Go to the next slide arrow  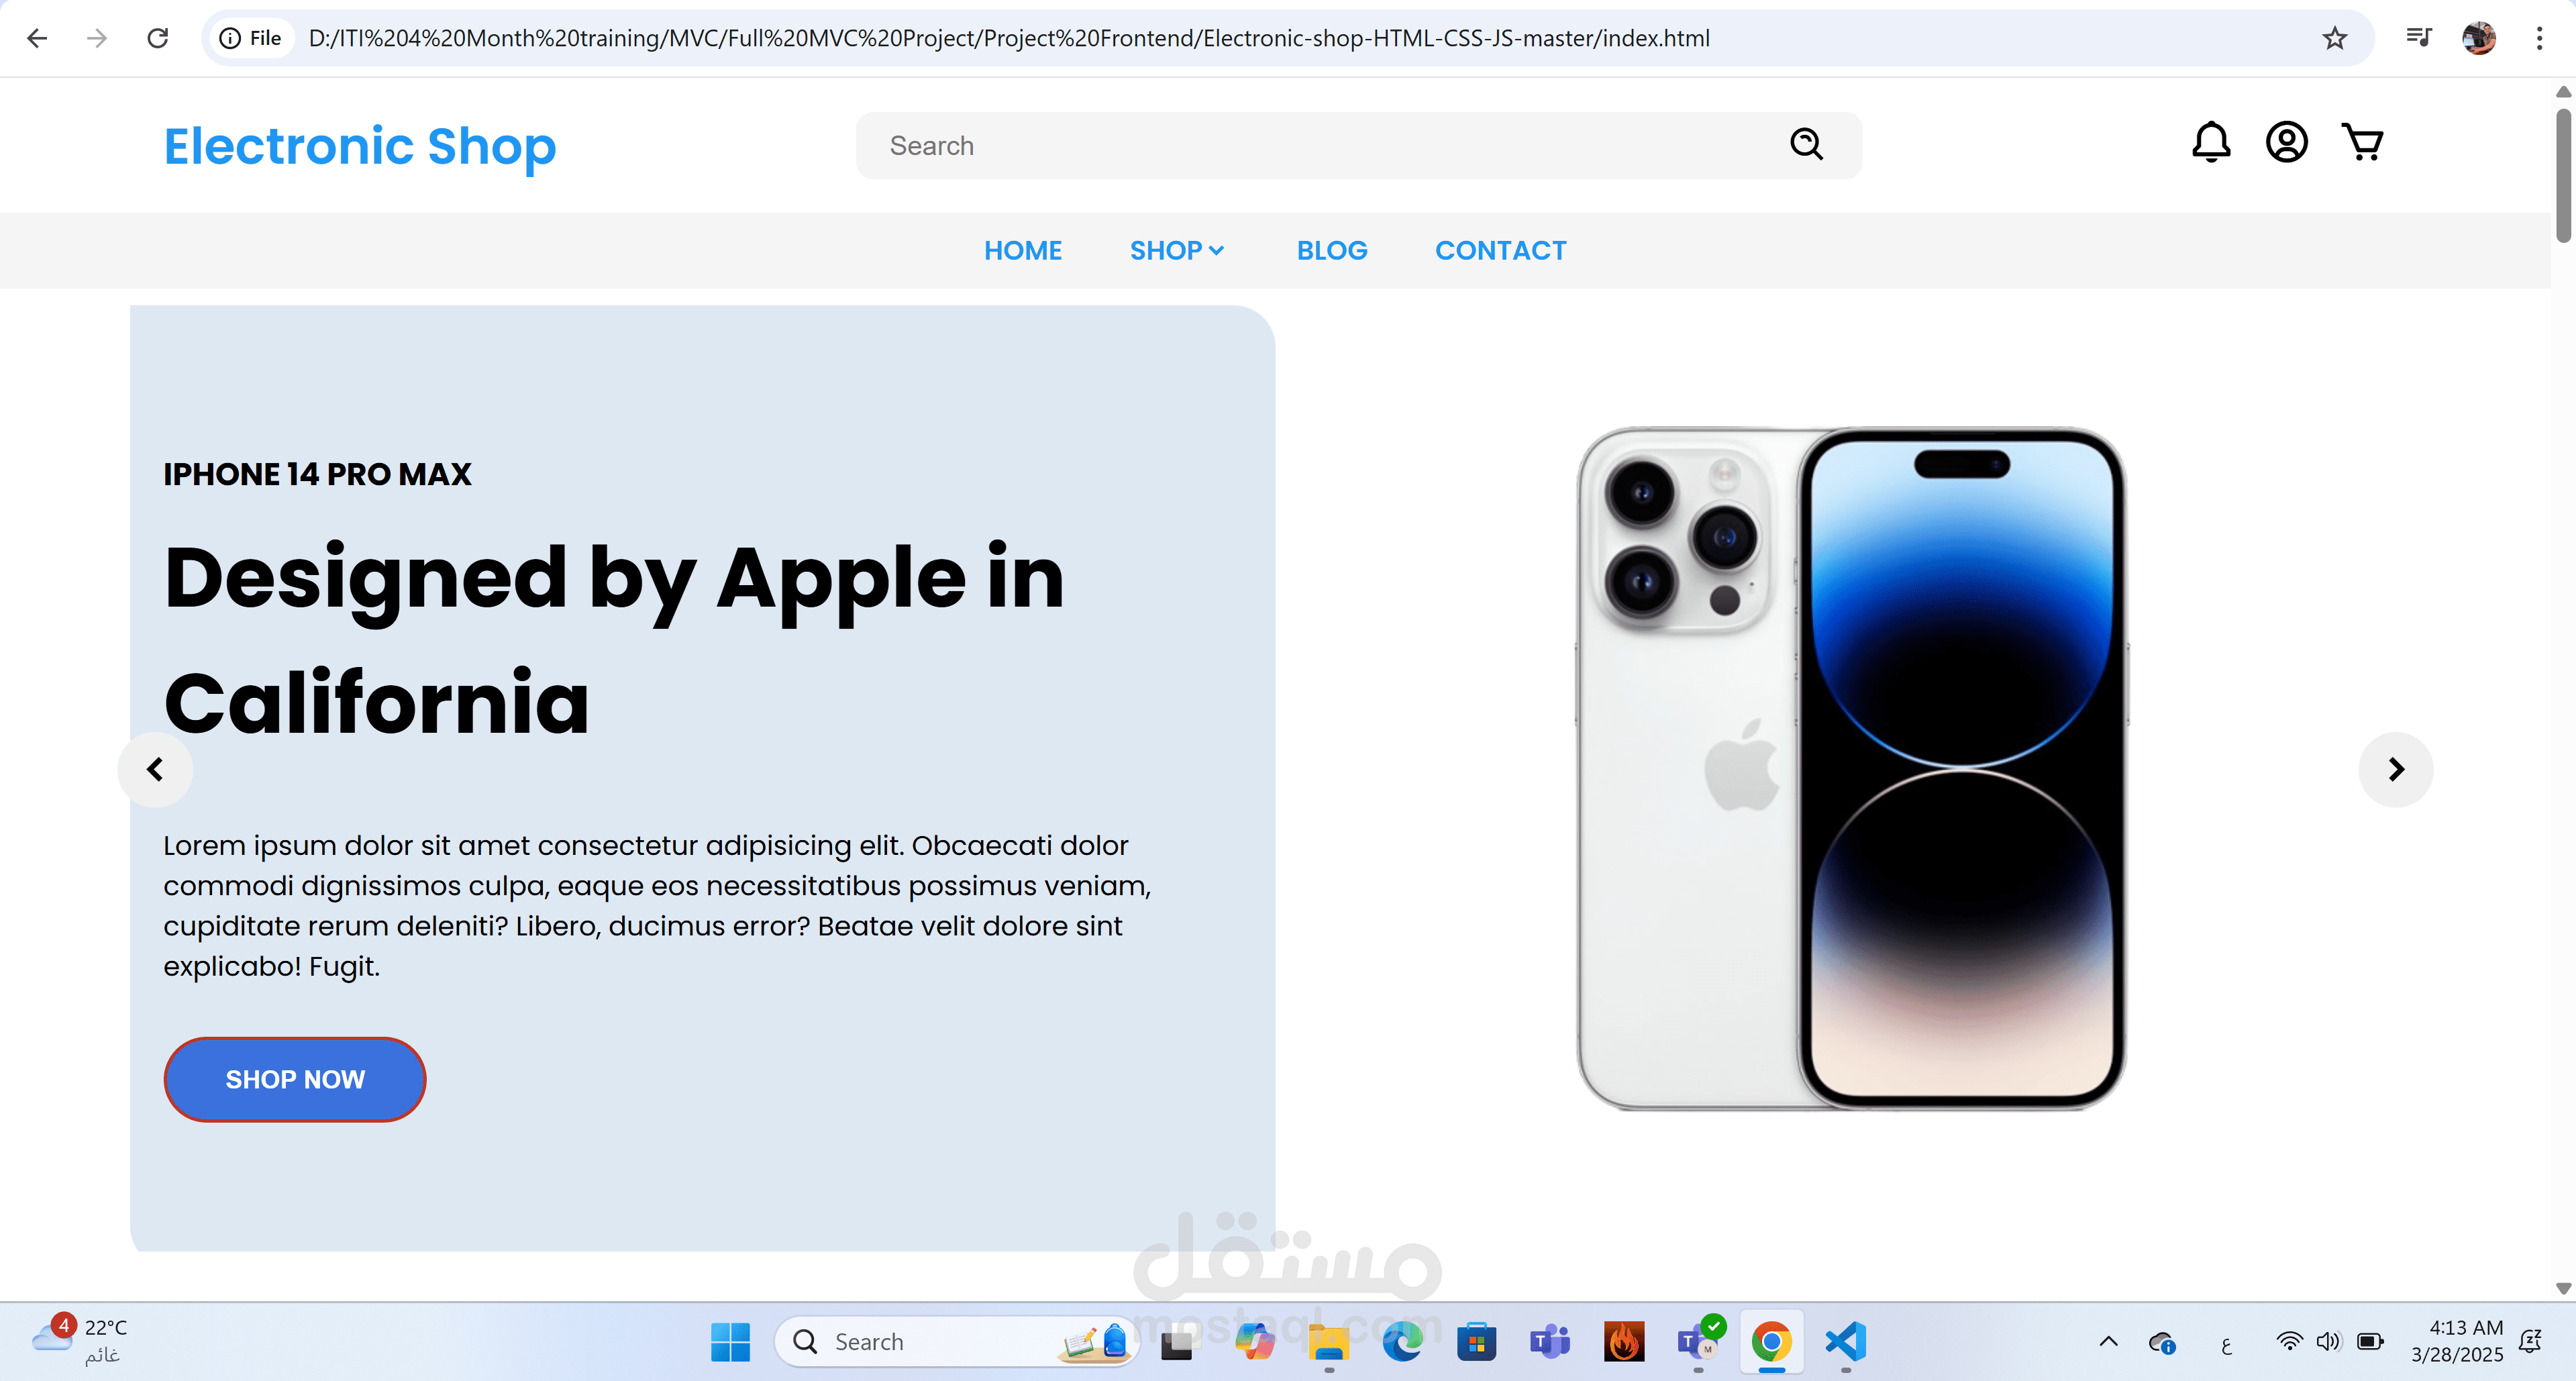[2396, 769]
